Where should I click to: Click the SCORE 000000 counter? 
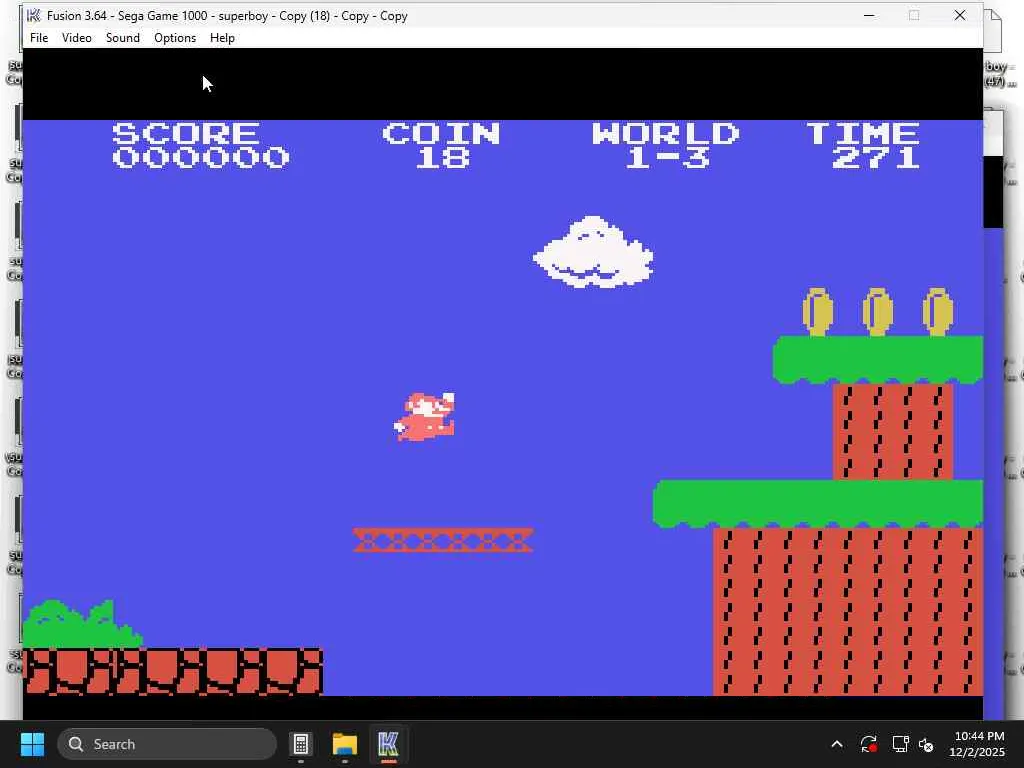200,145
